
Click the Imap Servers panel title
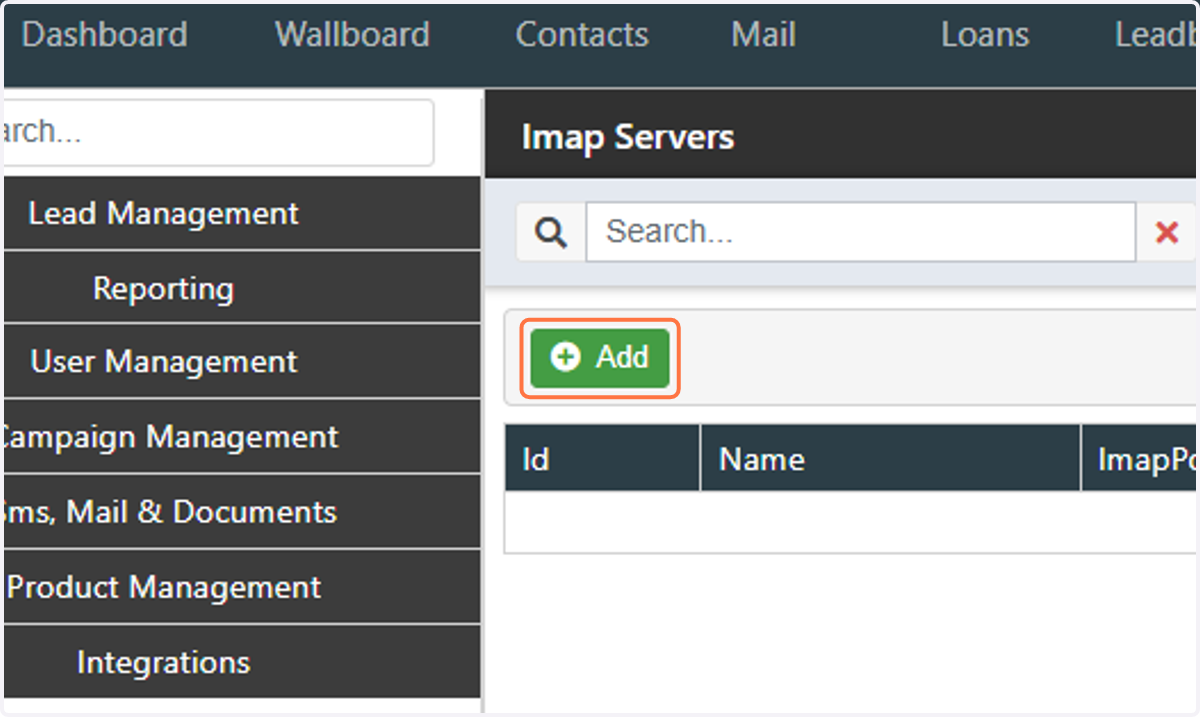628,137
